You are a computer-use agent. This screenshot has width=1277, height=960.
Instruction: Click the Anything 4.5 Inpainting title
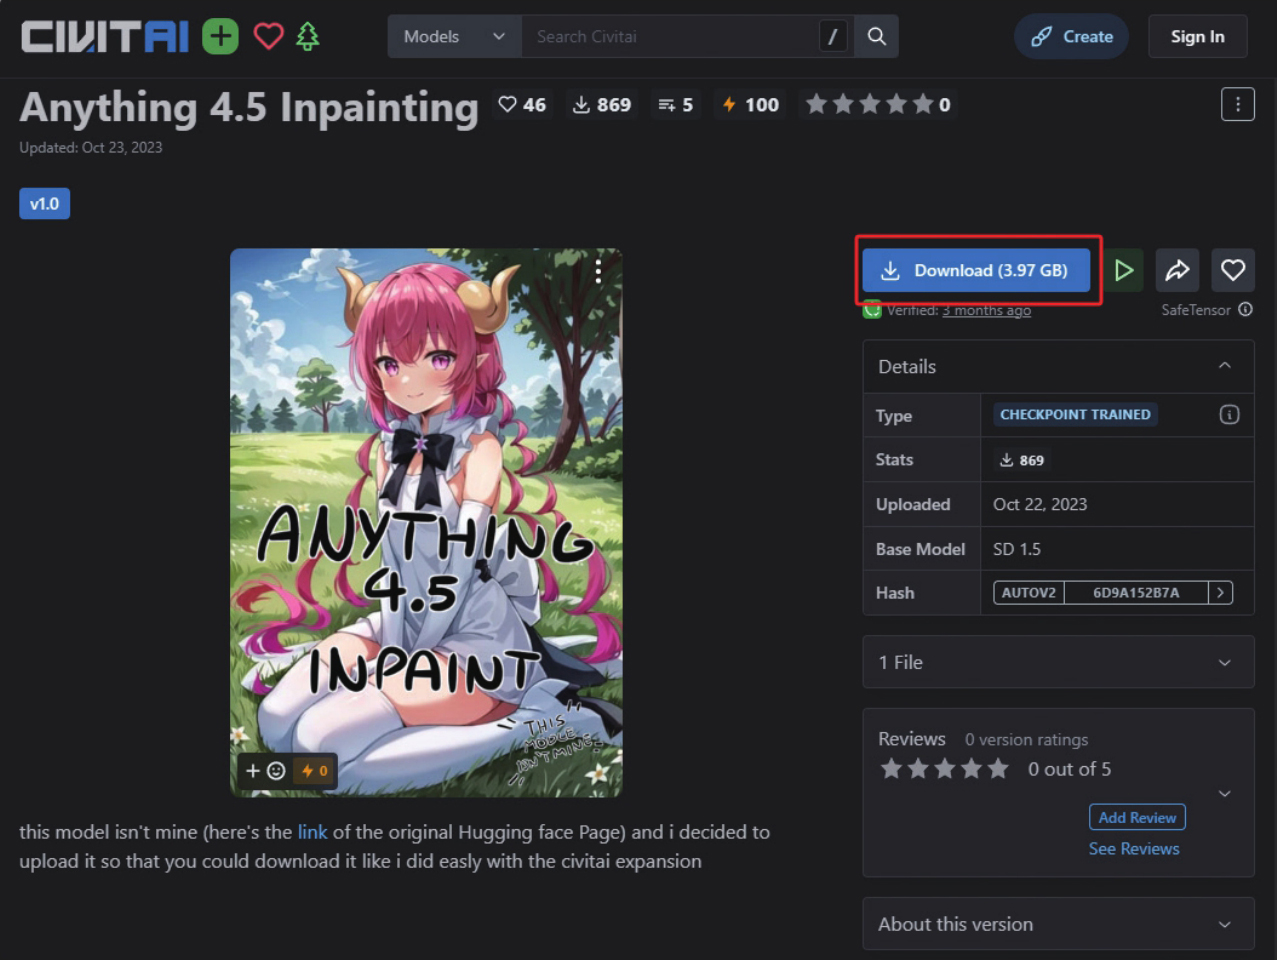[x=249, y=107]
